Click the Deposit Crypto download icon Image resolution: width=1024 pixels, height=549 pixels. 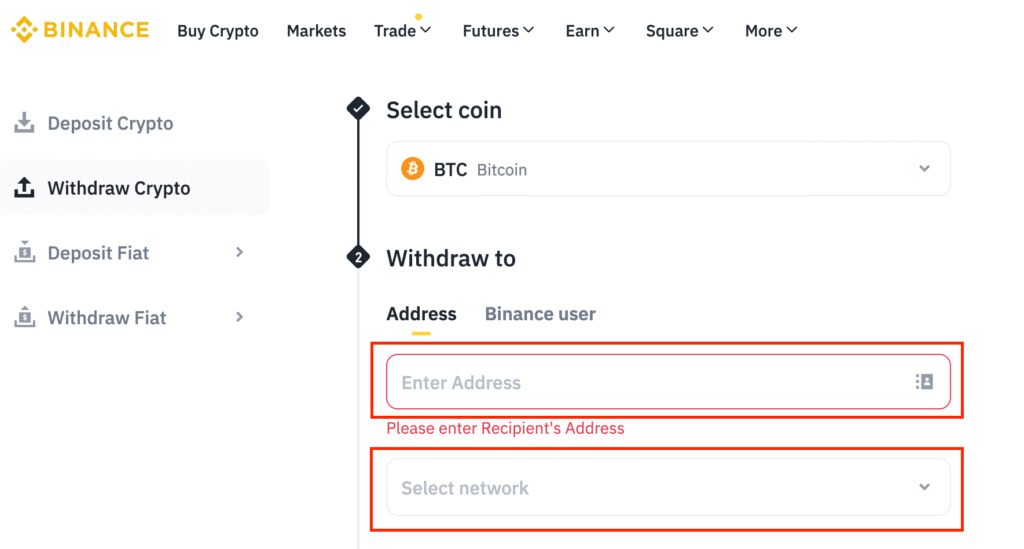point(24,123)
